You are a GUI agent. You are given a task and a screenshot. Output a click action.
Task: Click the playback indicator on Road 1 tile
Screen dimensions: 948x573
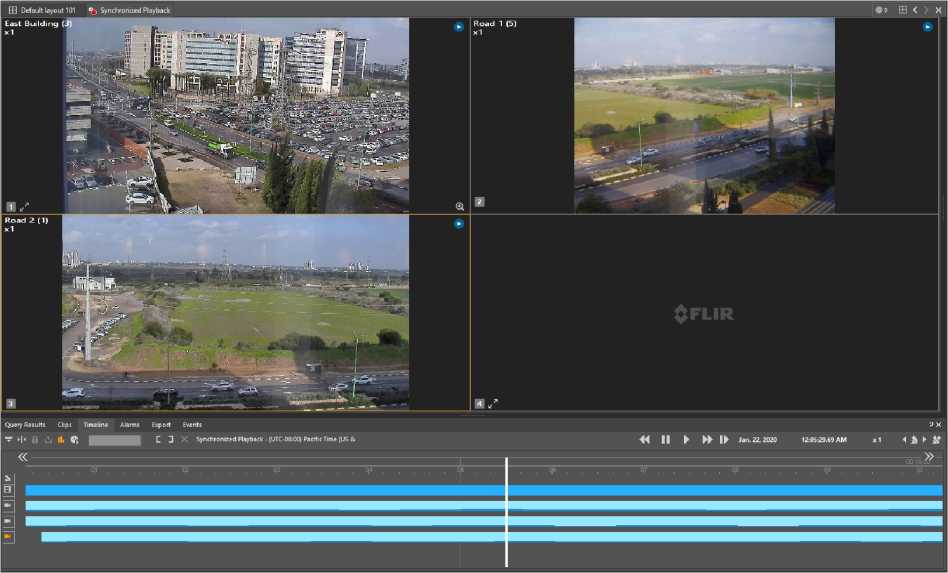[927, 27]
